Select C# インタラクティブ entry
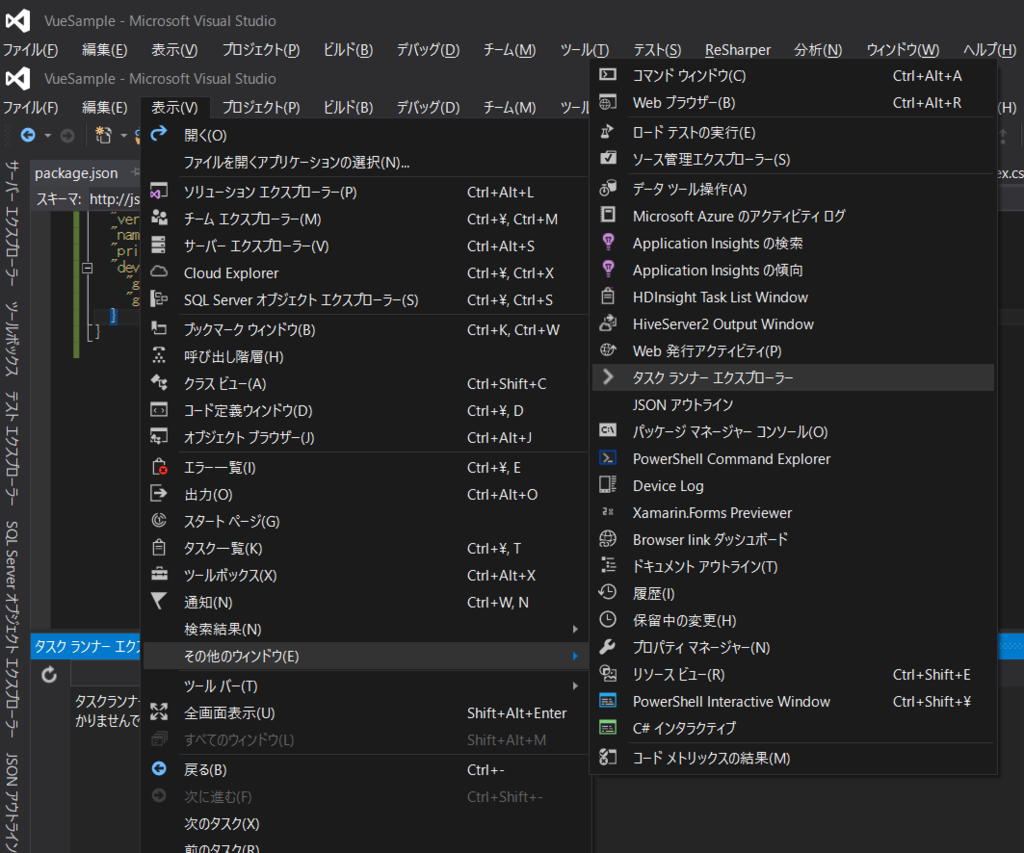This screenshot has height=853, width=1024. click(x=793, y=728)
